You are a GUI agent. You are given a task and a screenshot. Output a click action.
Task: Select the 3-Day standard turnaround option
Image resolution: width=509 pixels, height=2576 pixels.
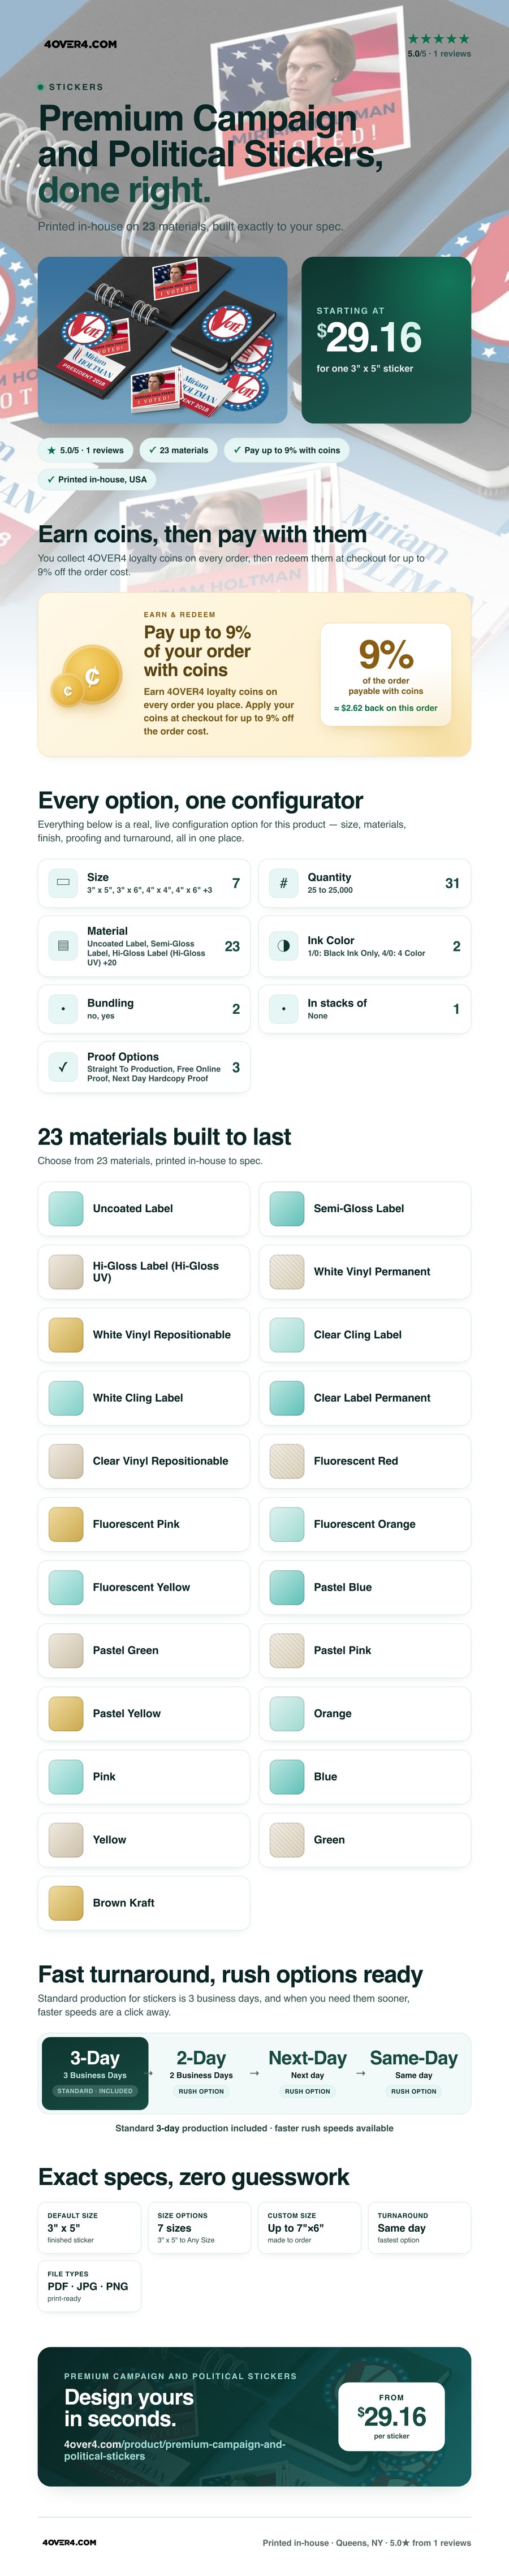[x=95, y=2073]
